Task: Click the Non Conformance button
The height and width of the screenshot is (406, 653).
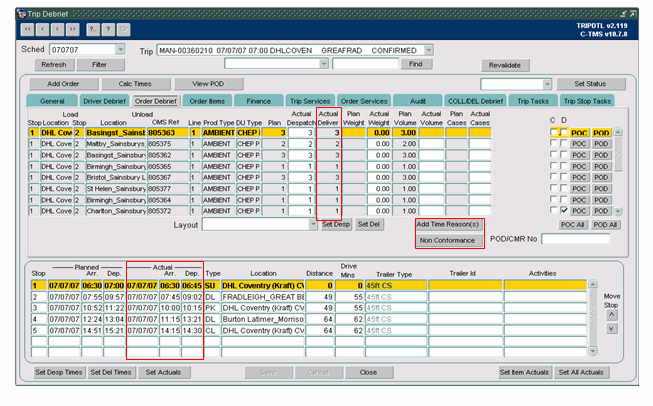Action: tap(448, 240)
